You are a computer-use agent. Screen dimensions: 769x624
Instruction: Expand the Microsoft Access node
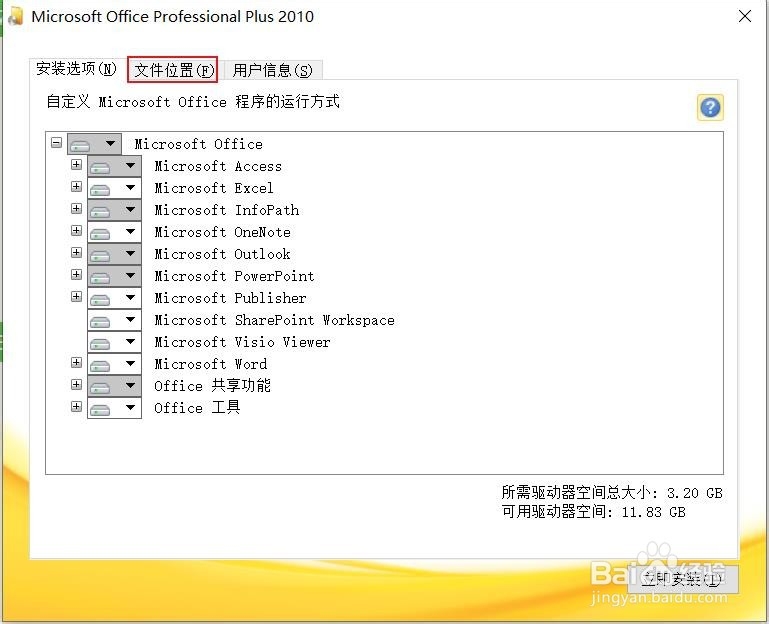point(76,164)
